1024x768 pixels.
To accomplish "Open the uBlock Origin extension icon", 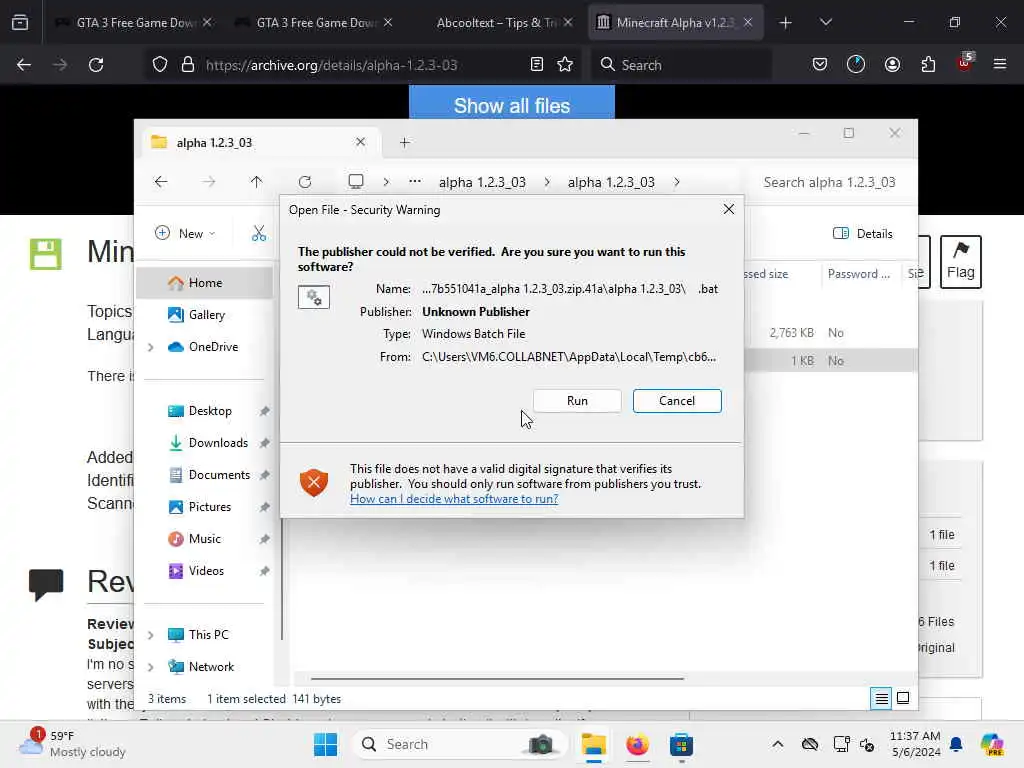I will tap(965, 63).
